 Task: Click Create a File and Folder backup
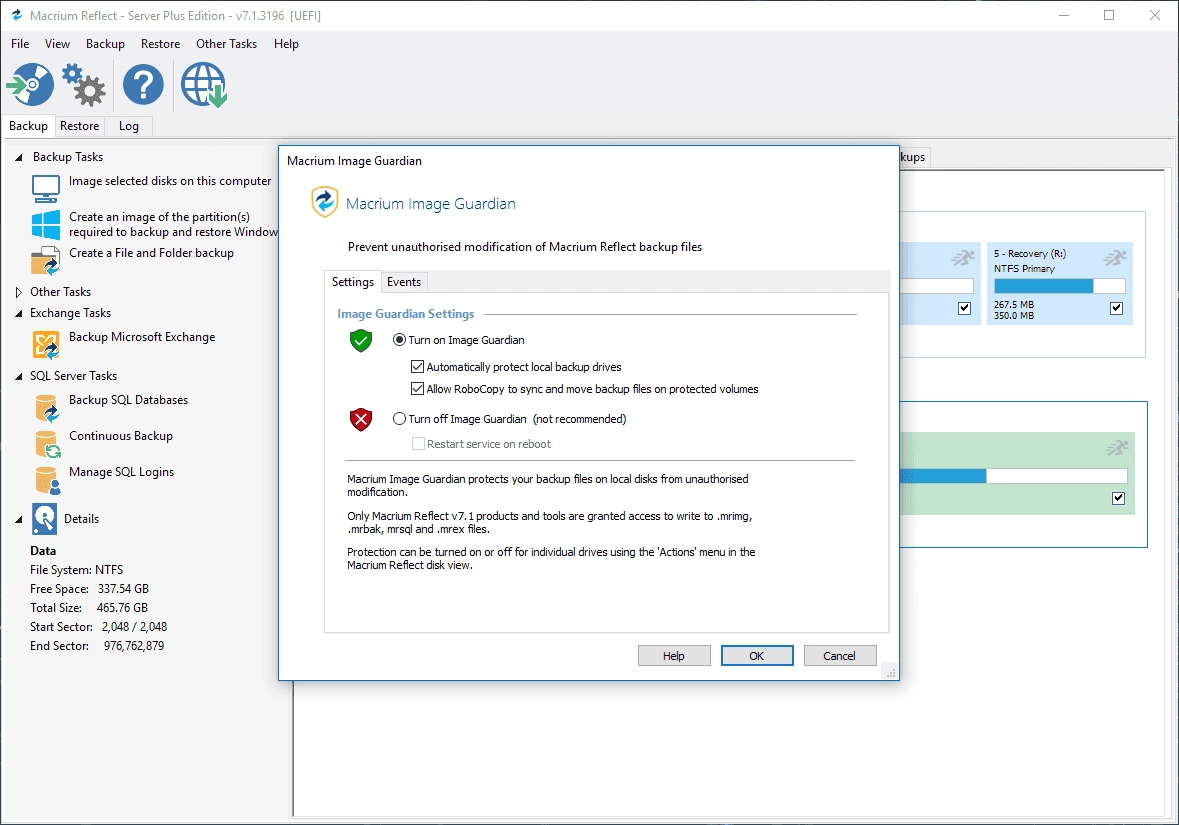coord(151,253)
